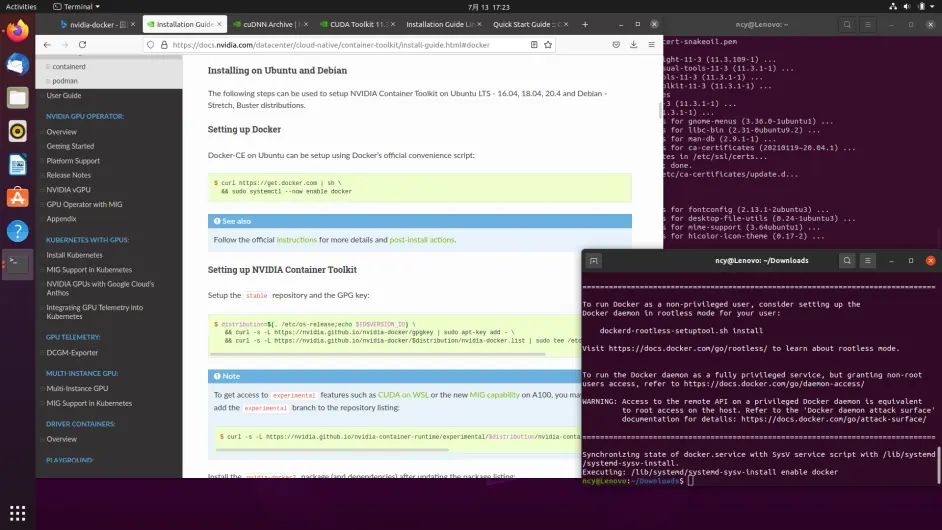Open the post-install actions link
This screenshot has width=942, height=530.
coord(422,239)
